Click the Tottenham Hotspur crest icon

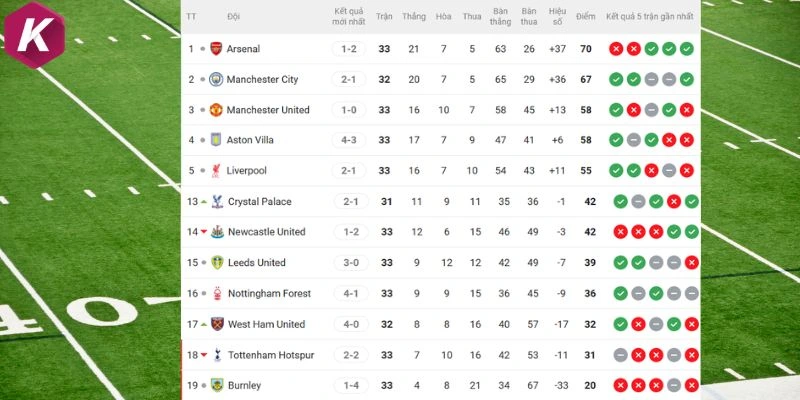pyautogui.click(x=217, y=355)
